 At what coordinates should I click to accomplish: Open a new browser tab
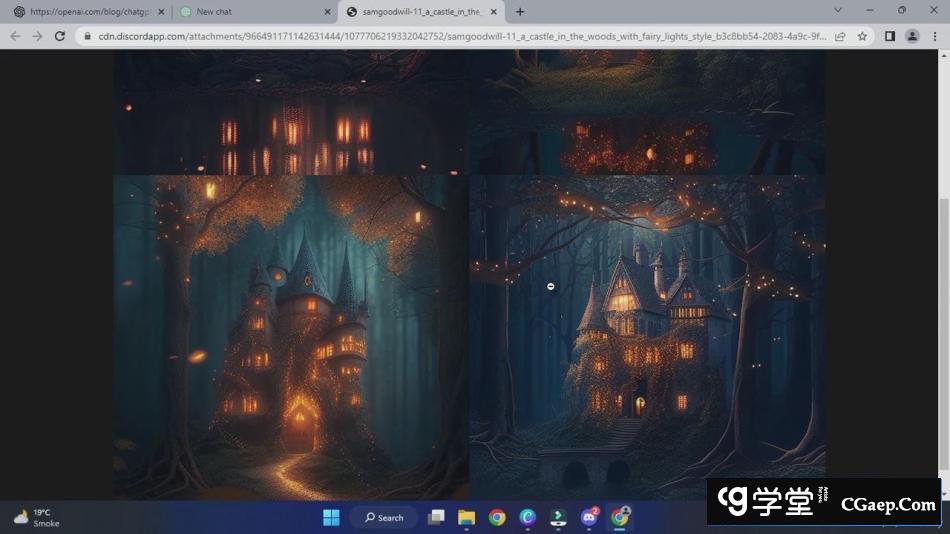click(x=520, y=12)
